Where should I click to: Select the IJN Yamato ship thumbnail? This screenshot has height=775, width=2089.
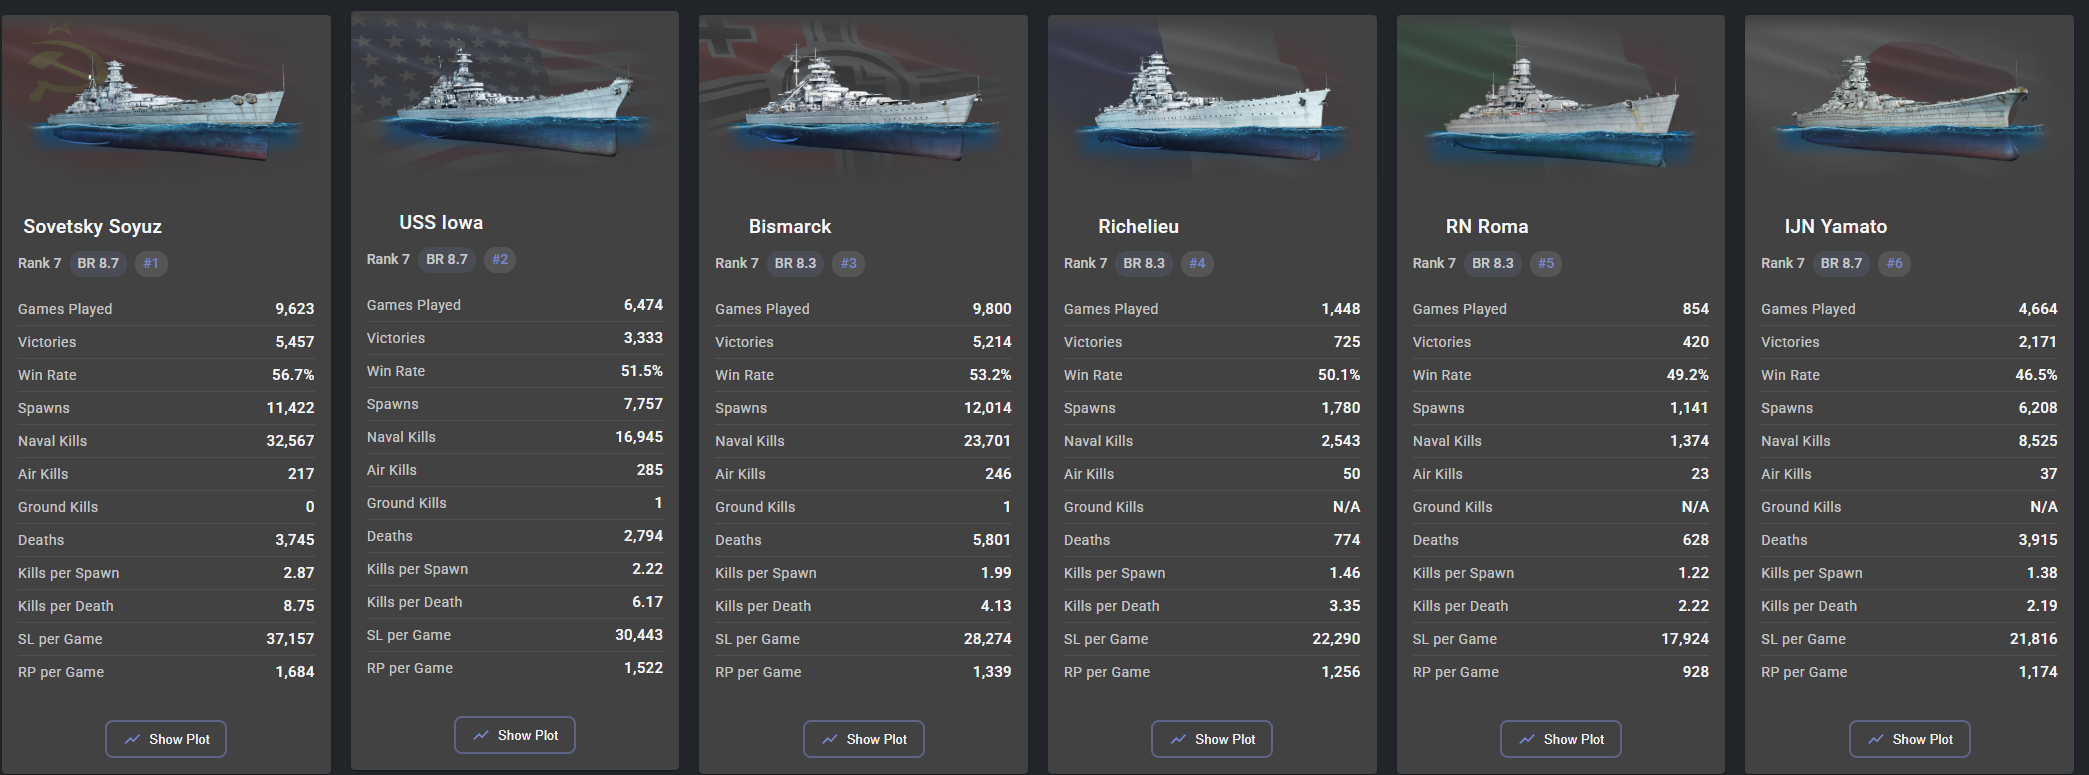(x=1909, y=105)
